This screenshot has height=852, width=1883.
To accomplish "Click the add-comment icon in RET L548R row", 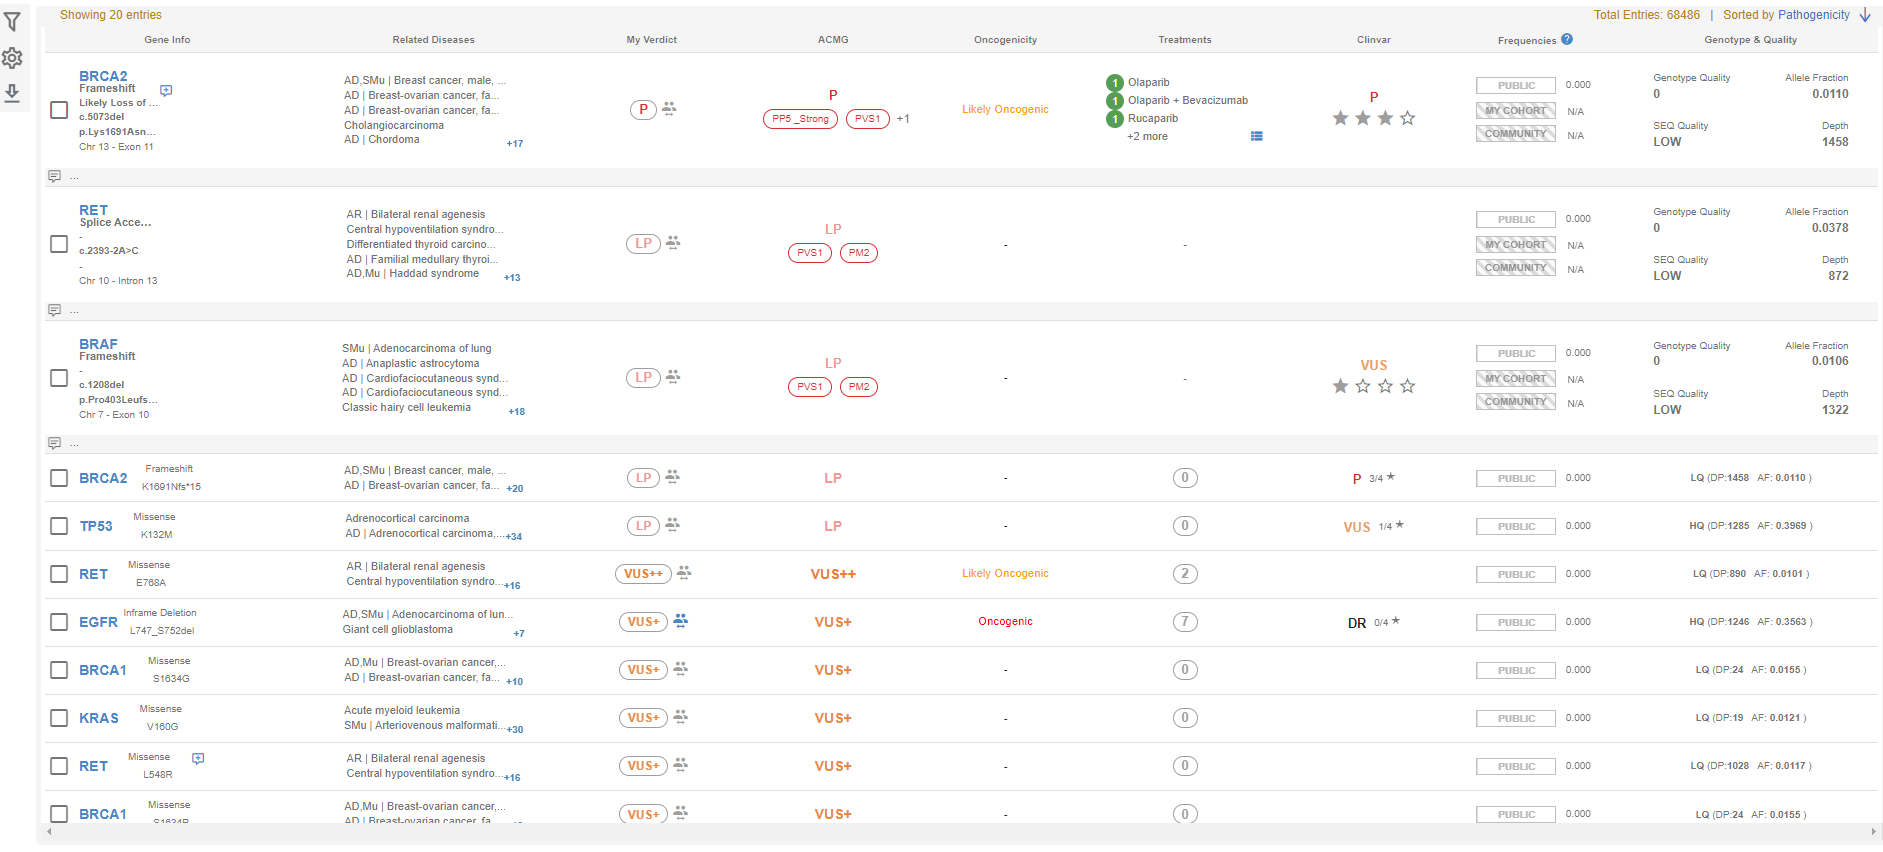I will coord(198,759).
